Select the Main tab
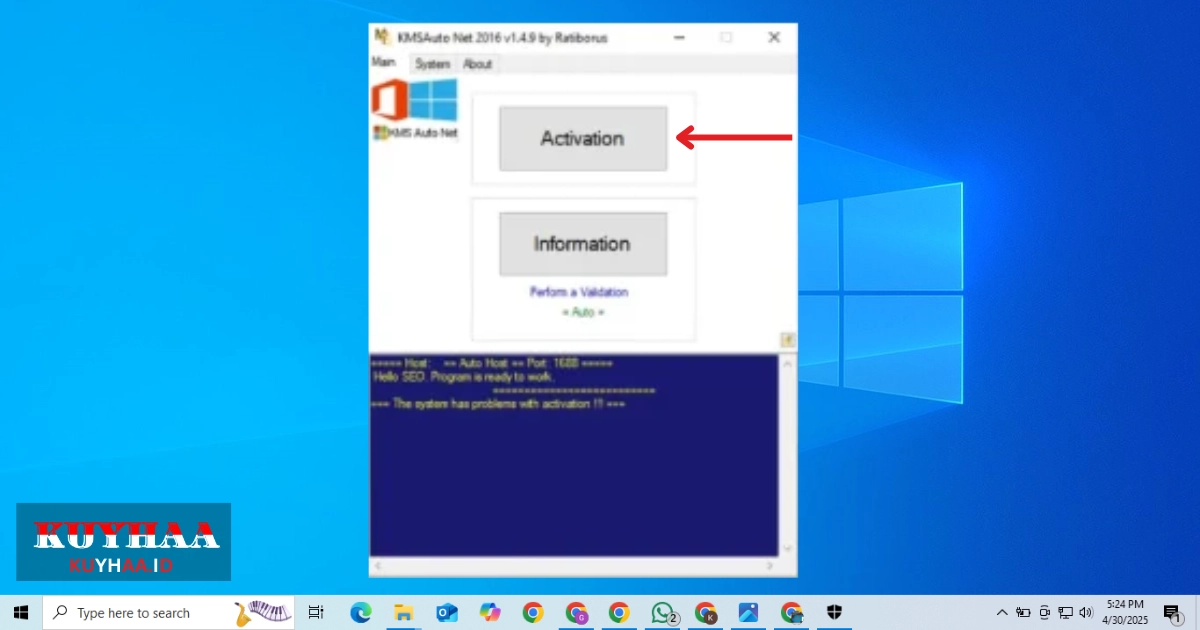Image resolution: width=1200 pixels, height=630 pixels. pos(384,62)
